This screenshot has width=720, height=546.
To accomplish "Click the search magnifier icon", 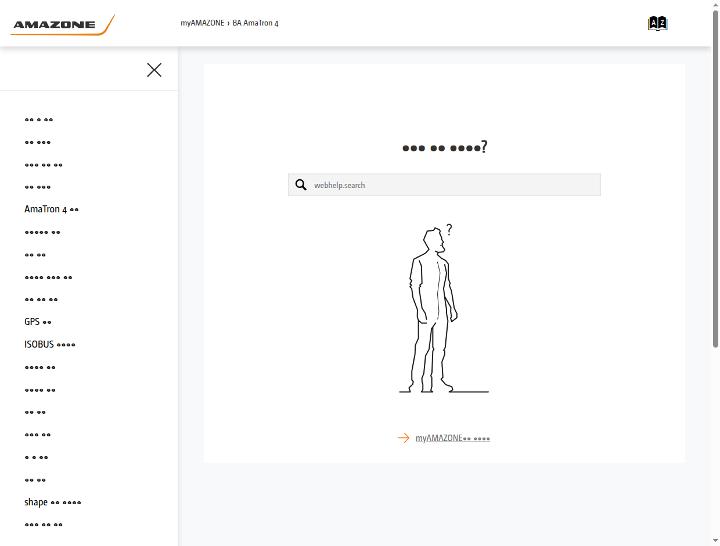I will [x=301, y=185].
